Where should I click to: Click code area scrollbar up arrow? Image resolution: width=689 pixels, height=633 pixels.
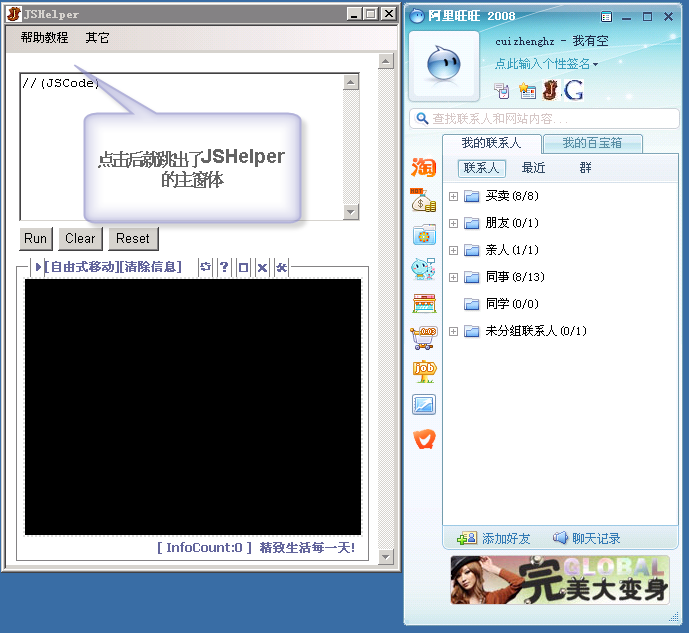[351, 82]
